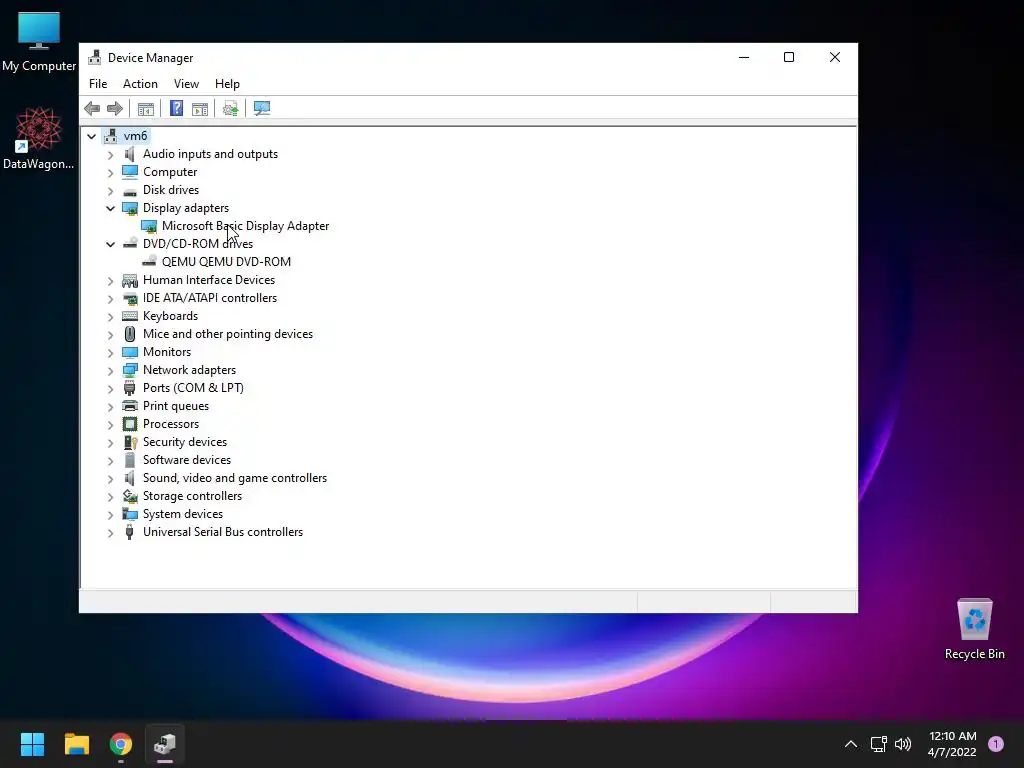Open the notification badge in the tray
Viewport: 1024px width, 768px height.
coord(996,744)
